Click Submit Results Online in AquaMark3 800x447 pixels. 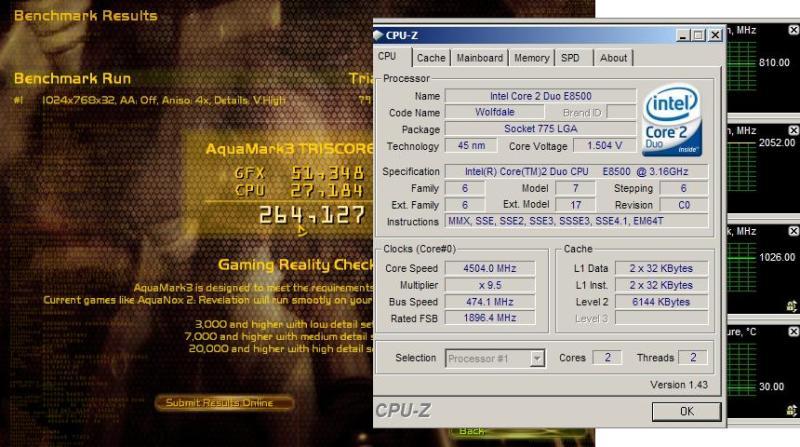coord(219,403)
